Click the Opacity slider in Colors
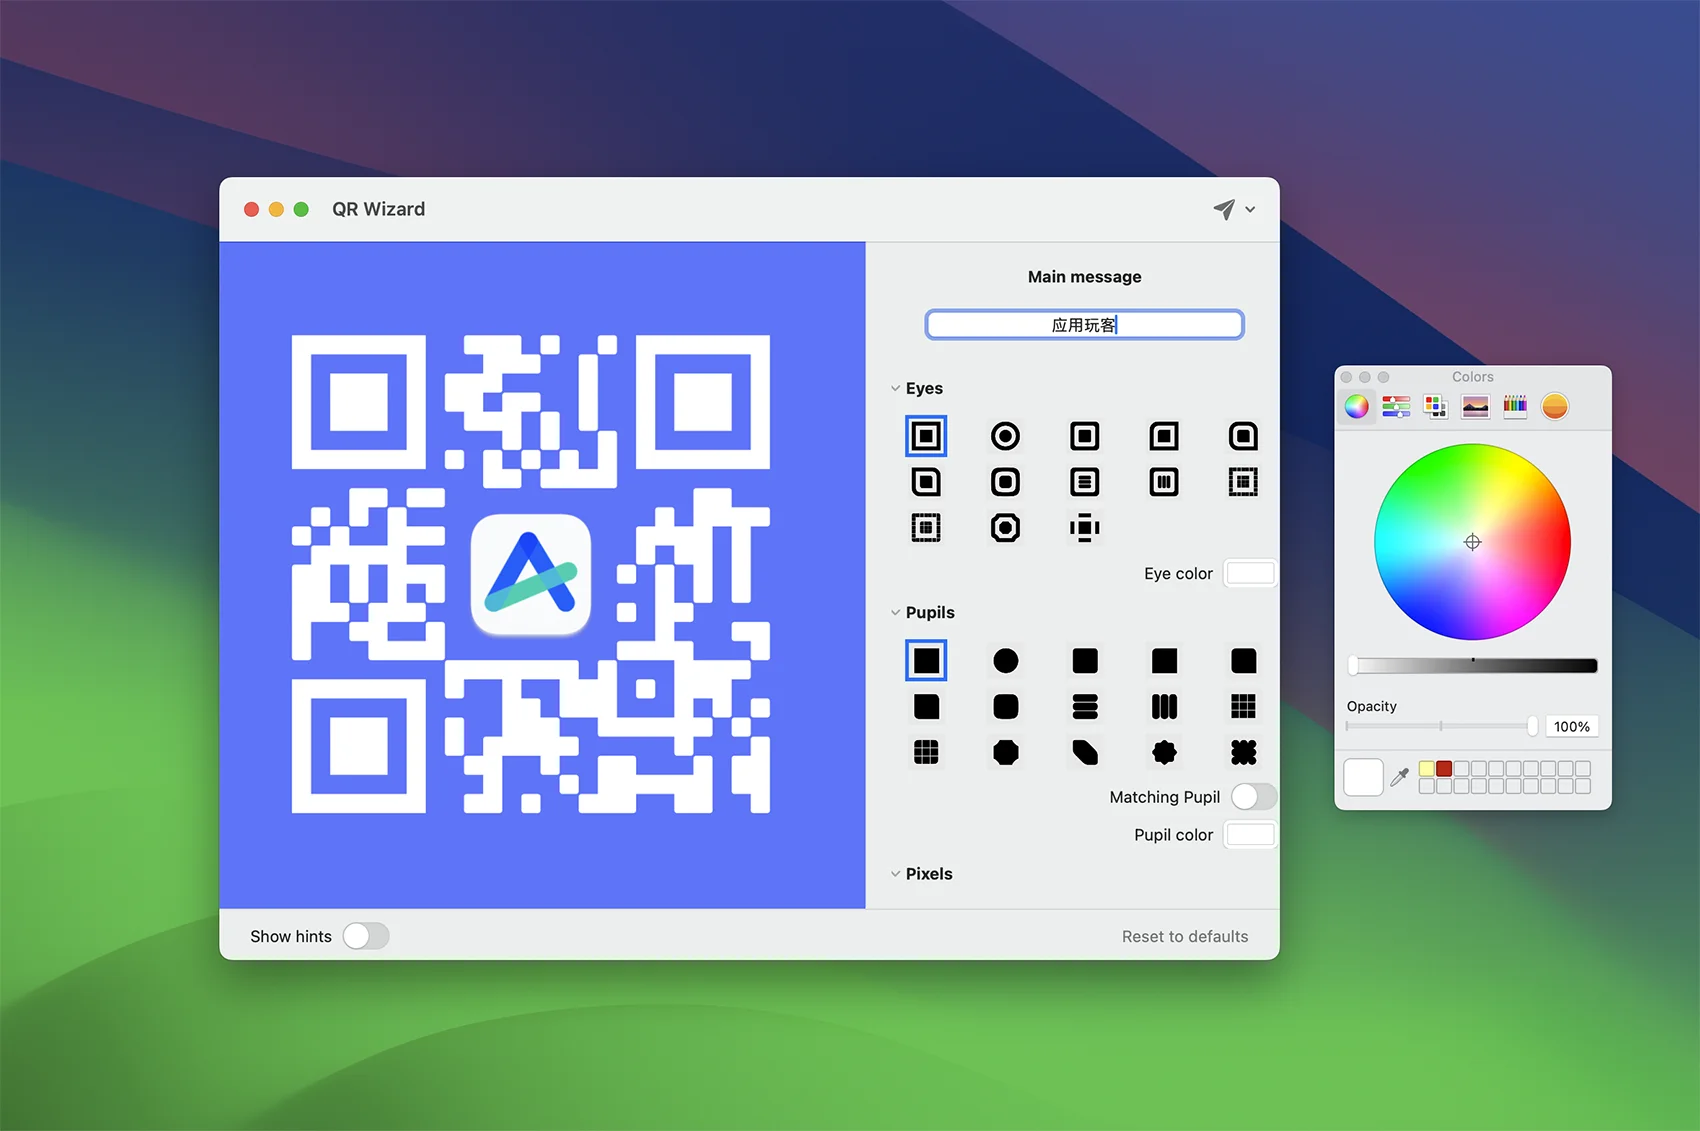 (1442, 726)
